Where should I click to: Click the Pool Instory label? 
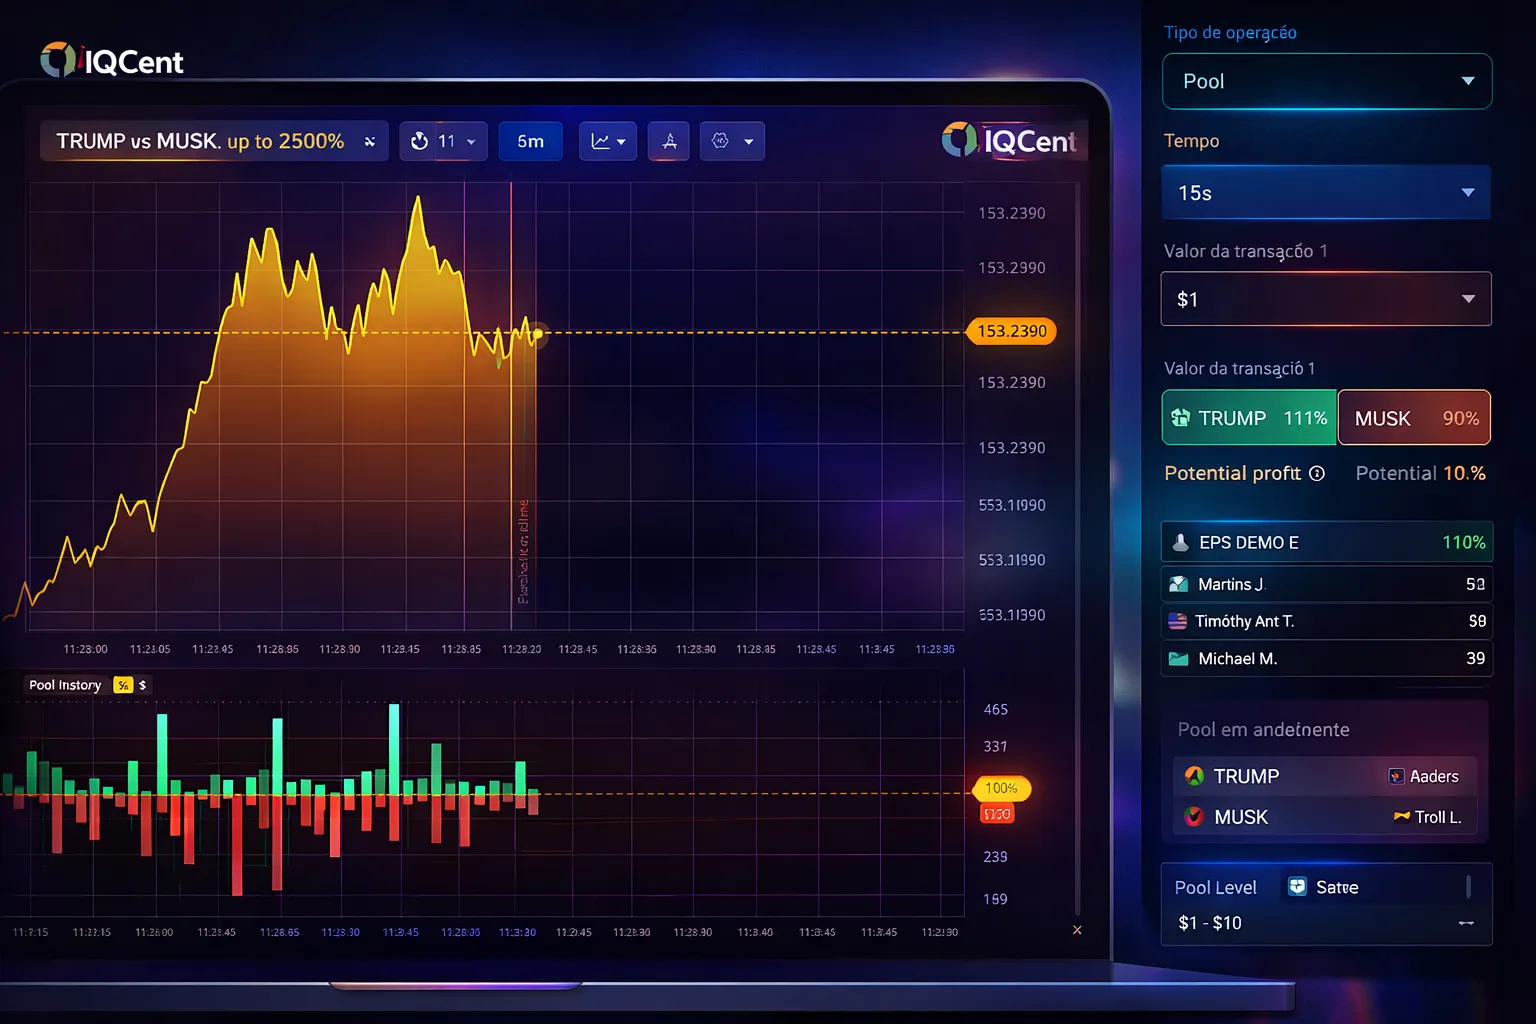pos(65,685)
